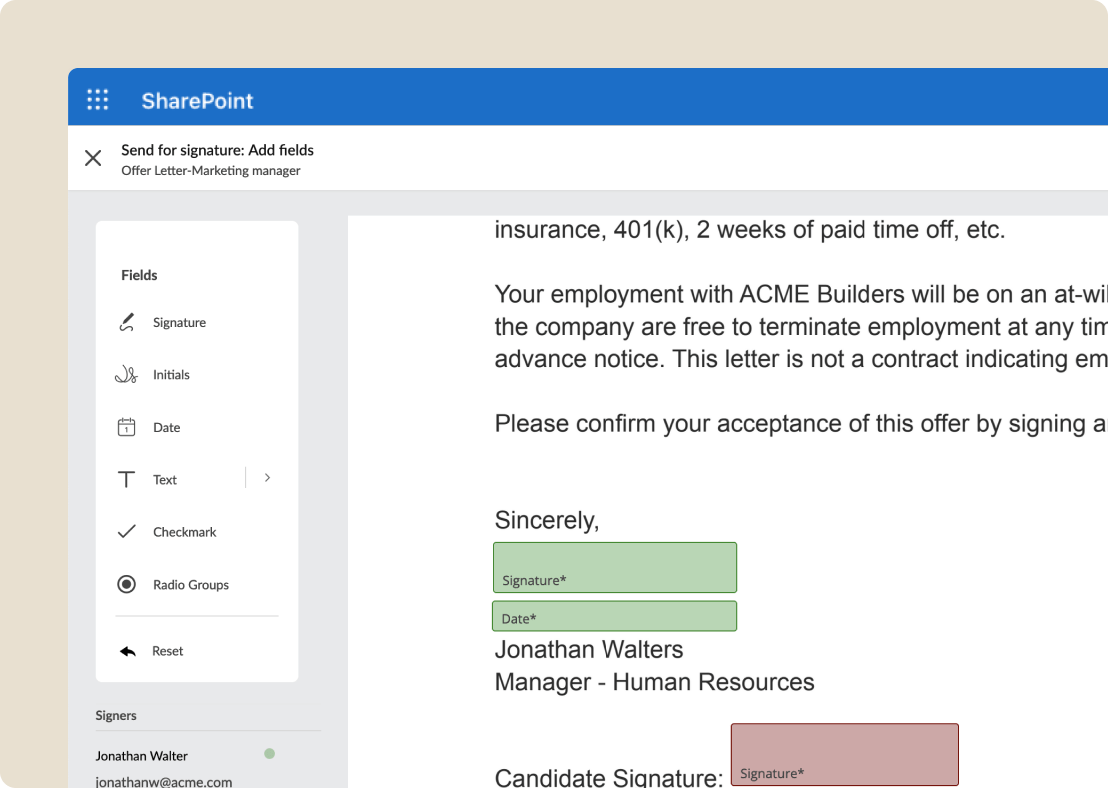
Task: Open the Microsoft app launcher waffle
Action: [97, 99]
